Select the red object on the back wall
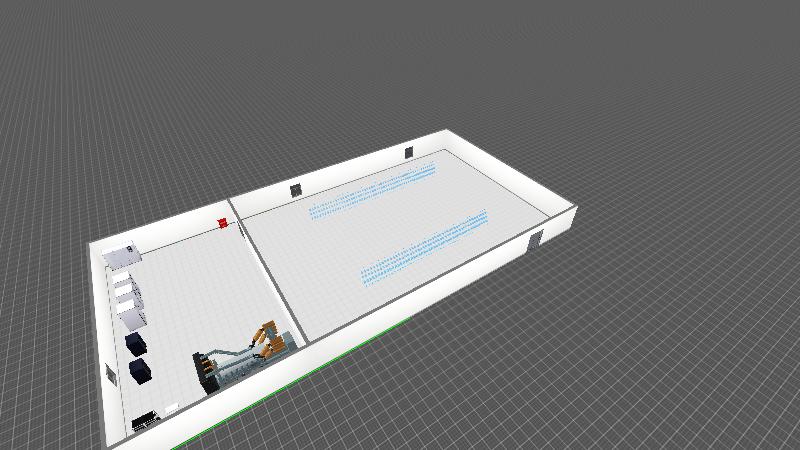Viewport: 800px width, 450px height. click(222, 224)
